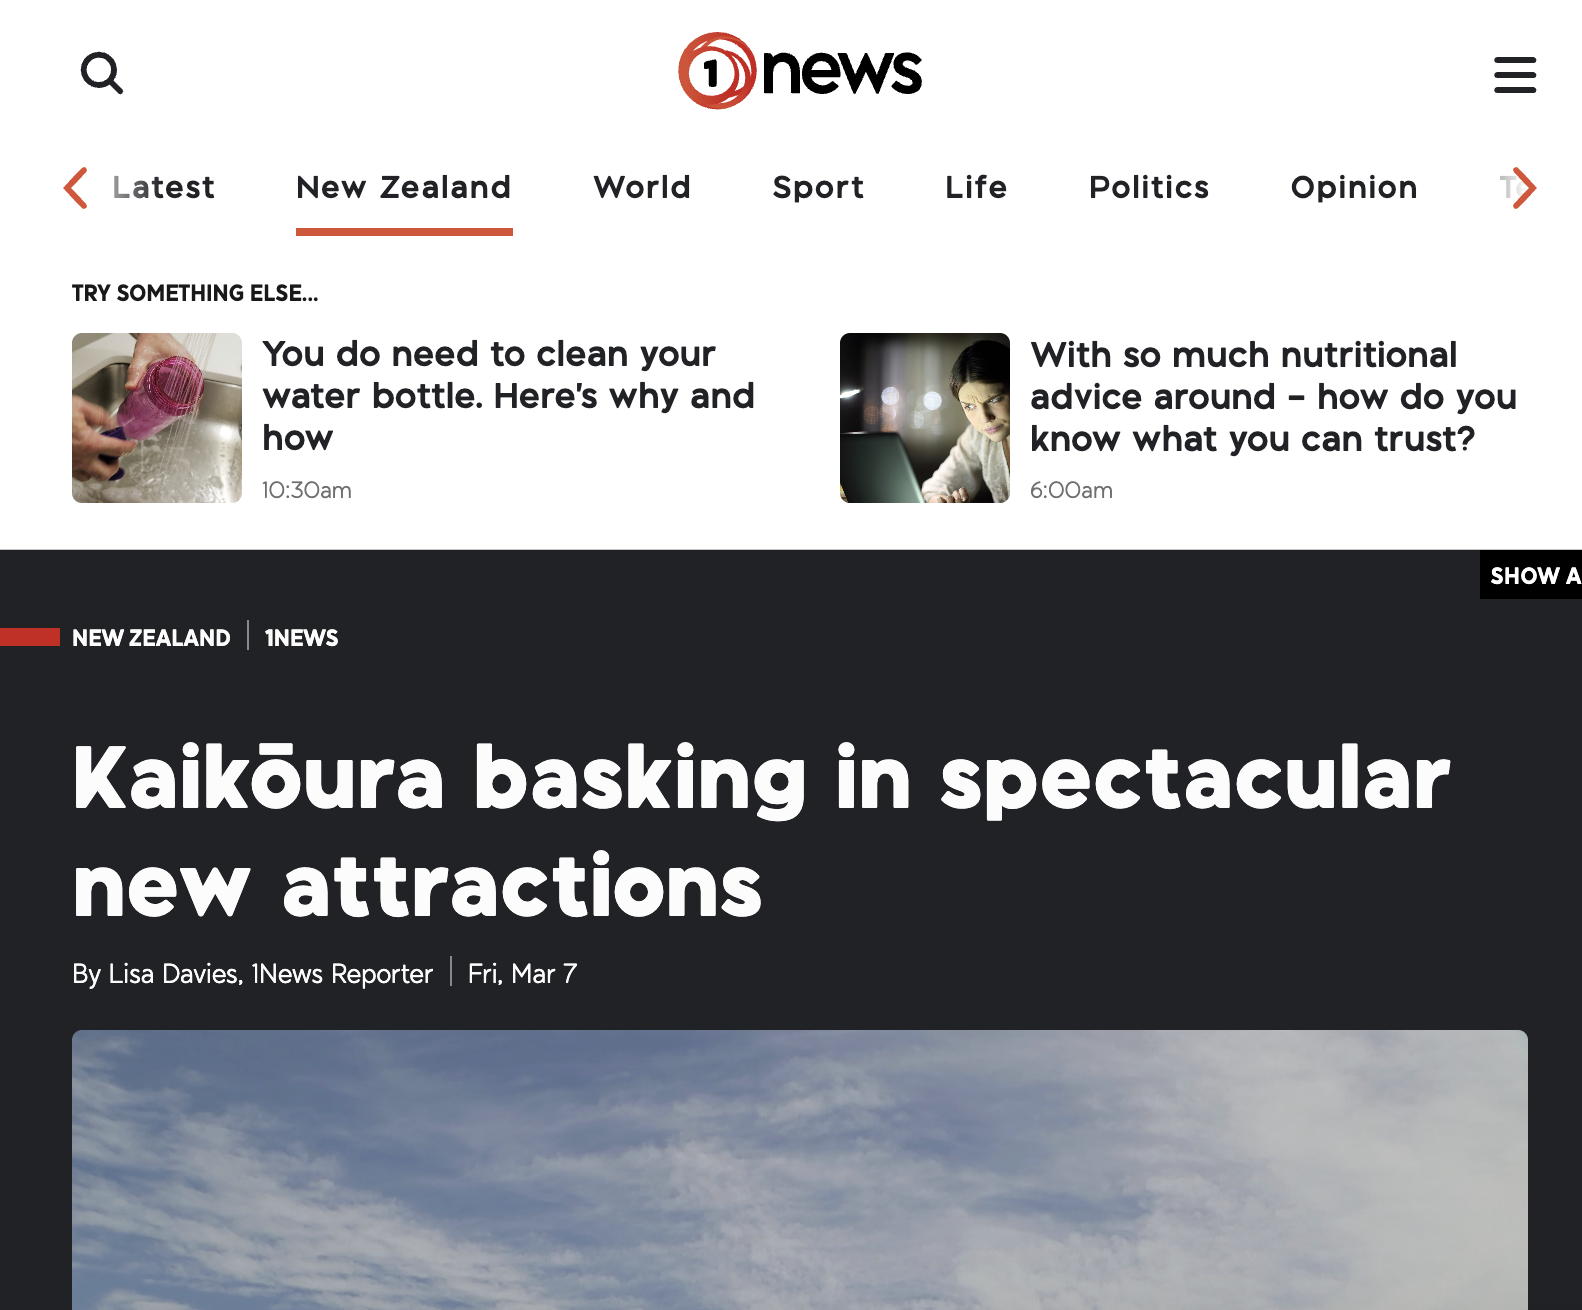The height and width of the screenshot is (1310, 1582).
Task: Expand the SHOW A... button
Action: click(1531, 575)
